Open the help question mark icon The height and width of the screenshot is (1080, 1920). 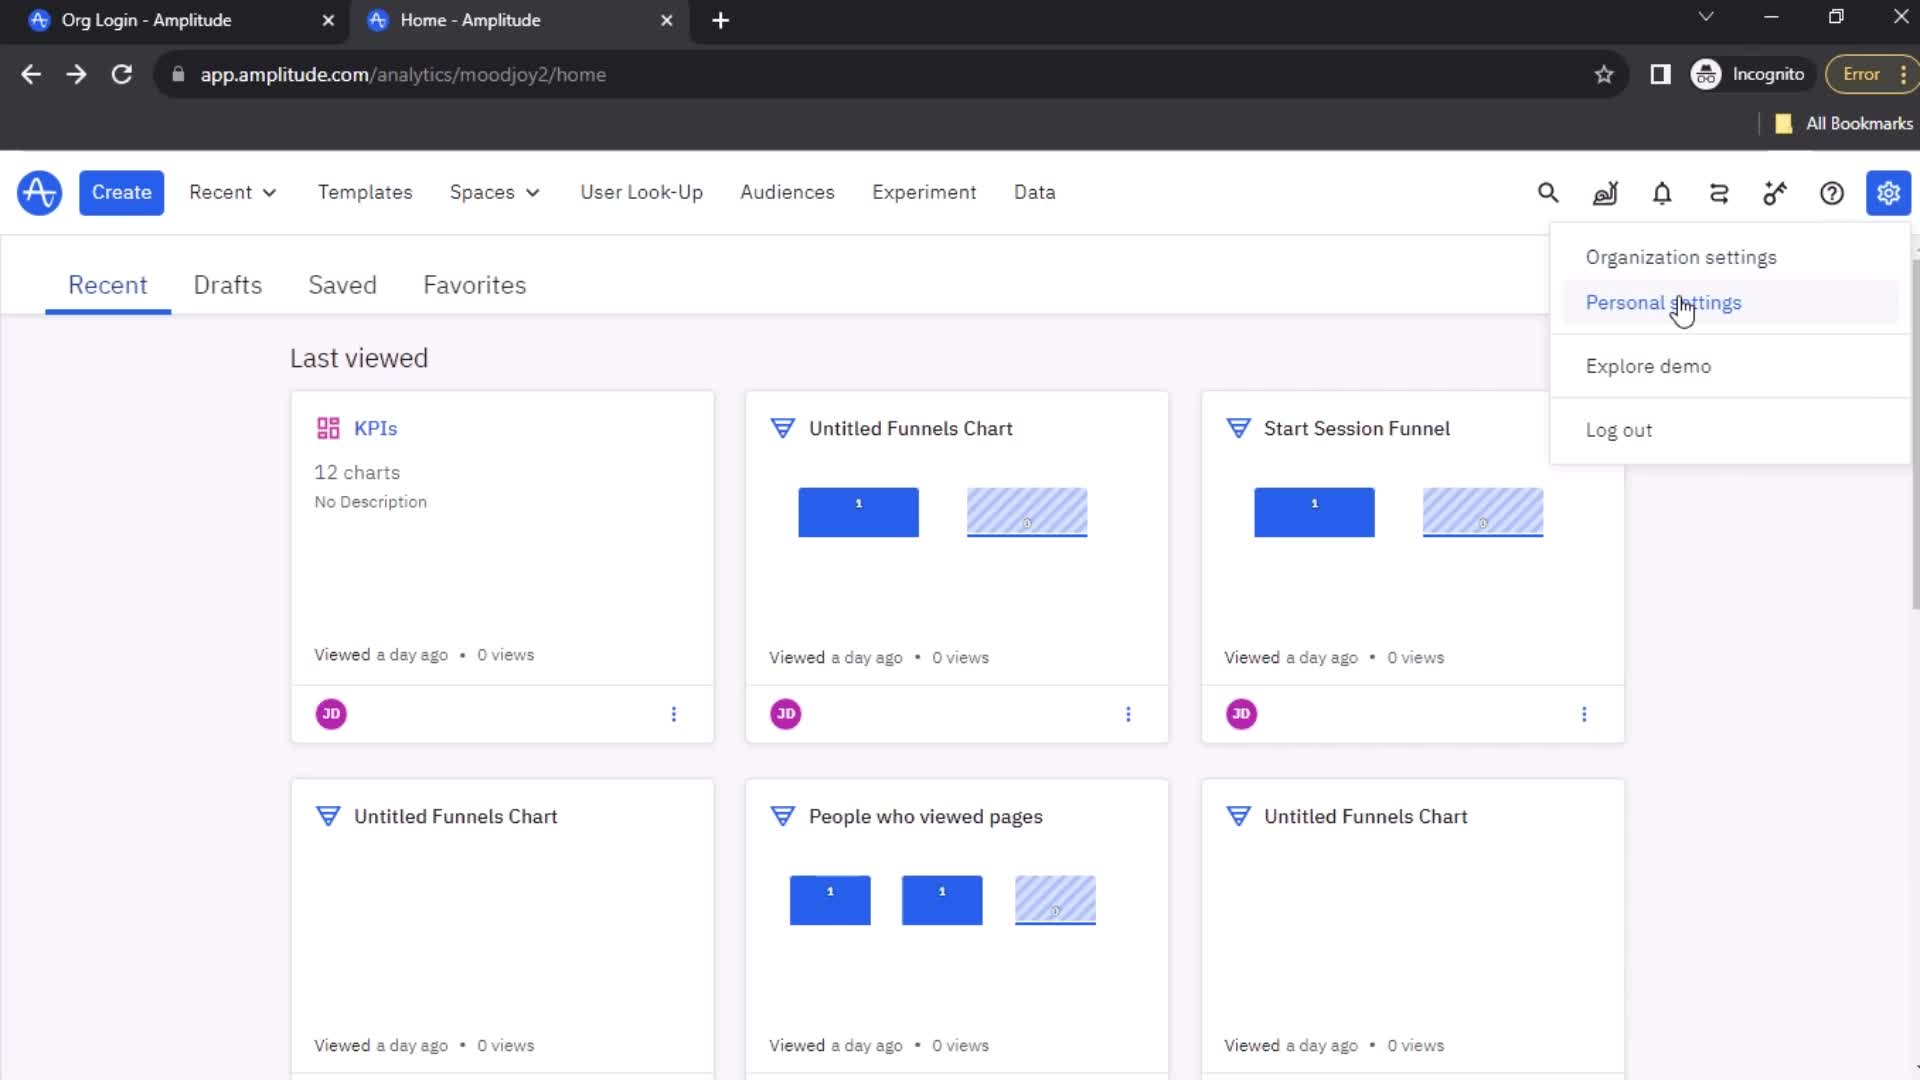click(x=1832, y=193)
